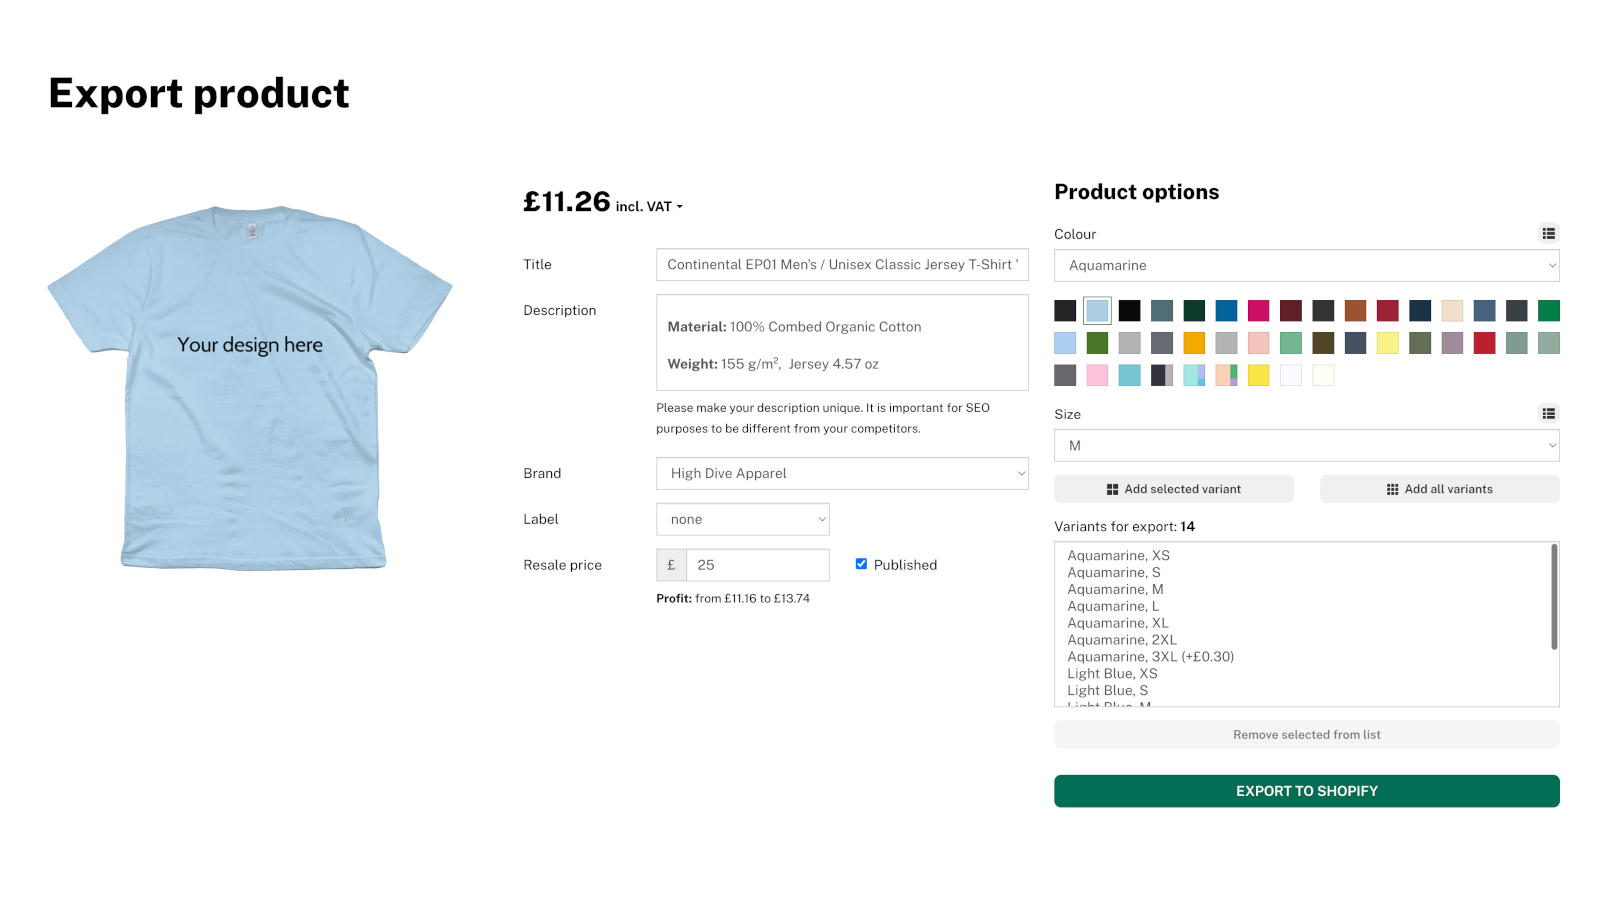Select the selected Aquamarine swatch with outline
This screenshot has height=900, width=1600.
pyautogui.click(x=1097, y=310)
